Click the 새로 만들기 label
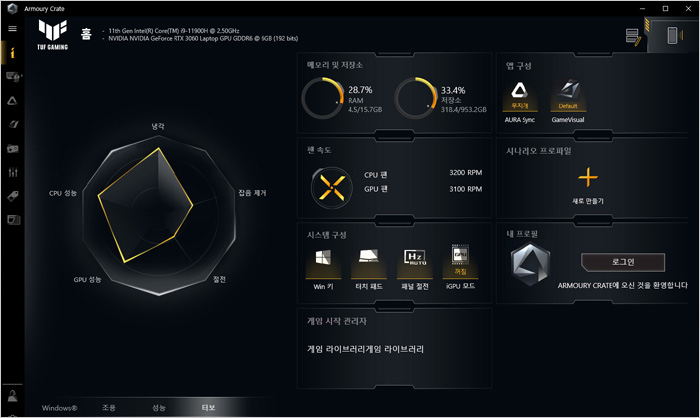Image resolution: width=700 pixels, height=418 pixels. [588, 201]
